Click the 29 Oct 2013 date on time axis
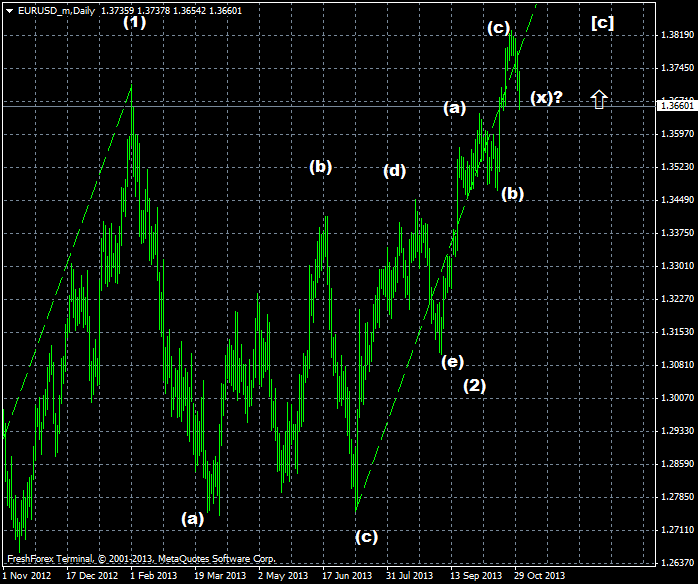698x584 pixels. [540, 576]
